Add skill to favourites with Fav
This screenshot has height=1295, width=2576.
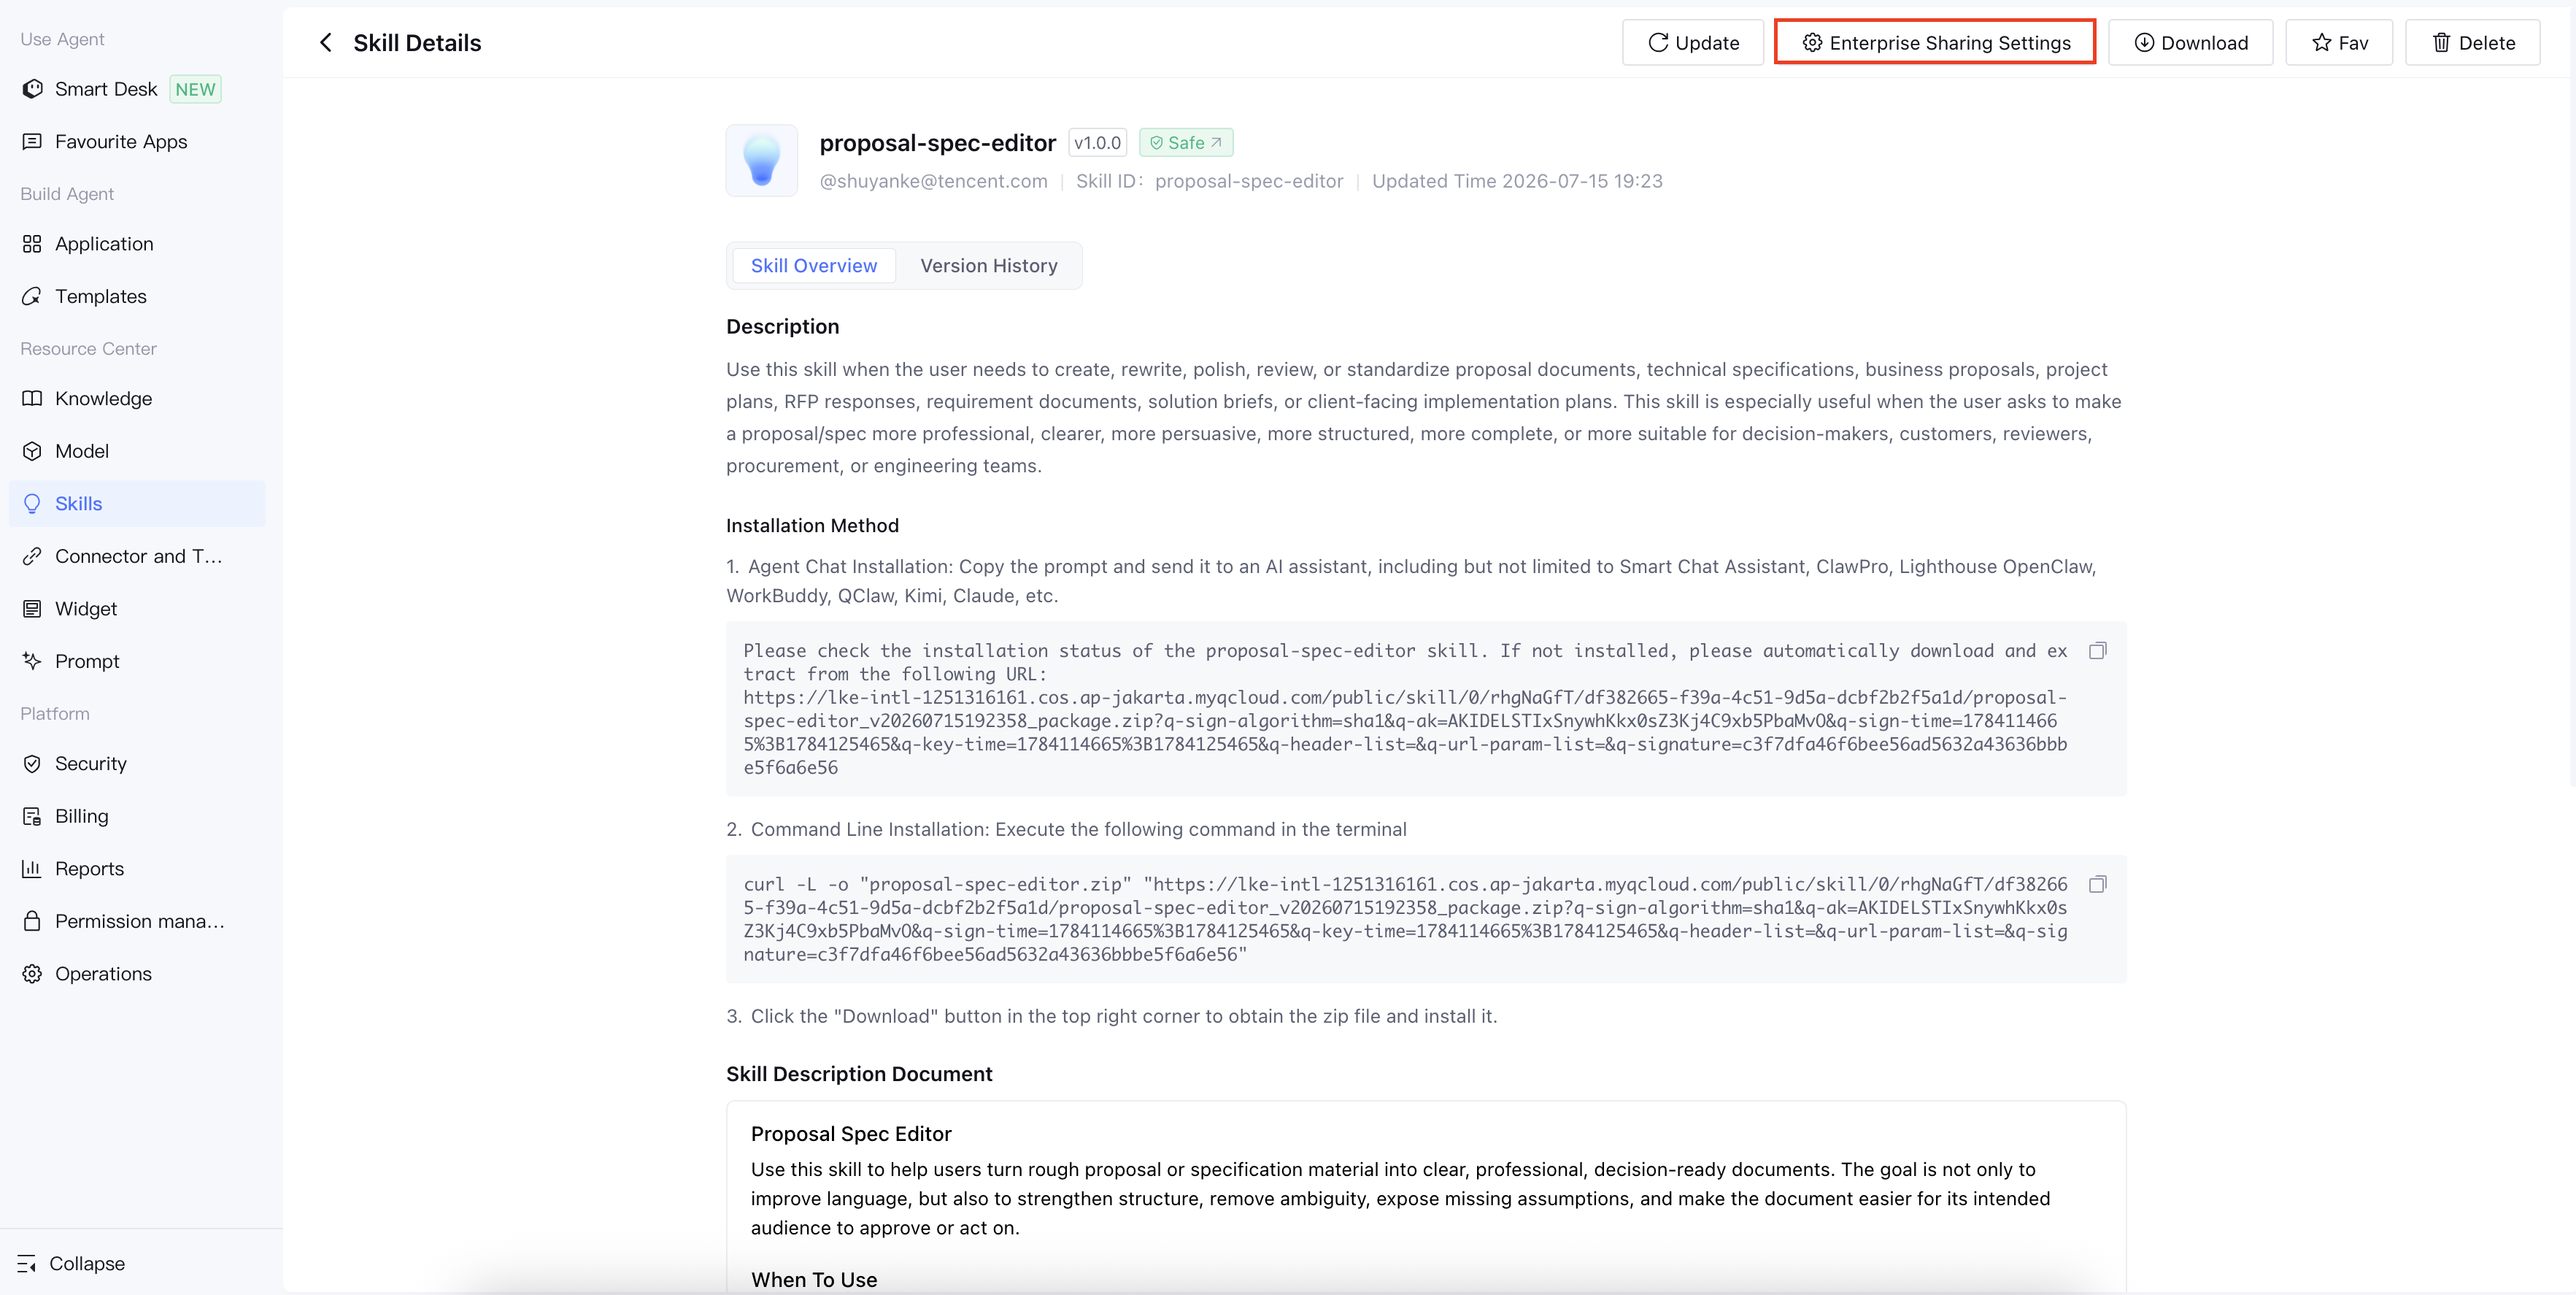click(2338, 42)
